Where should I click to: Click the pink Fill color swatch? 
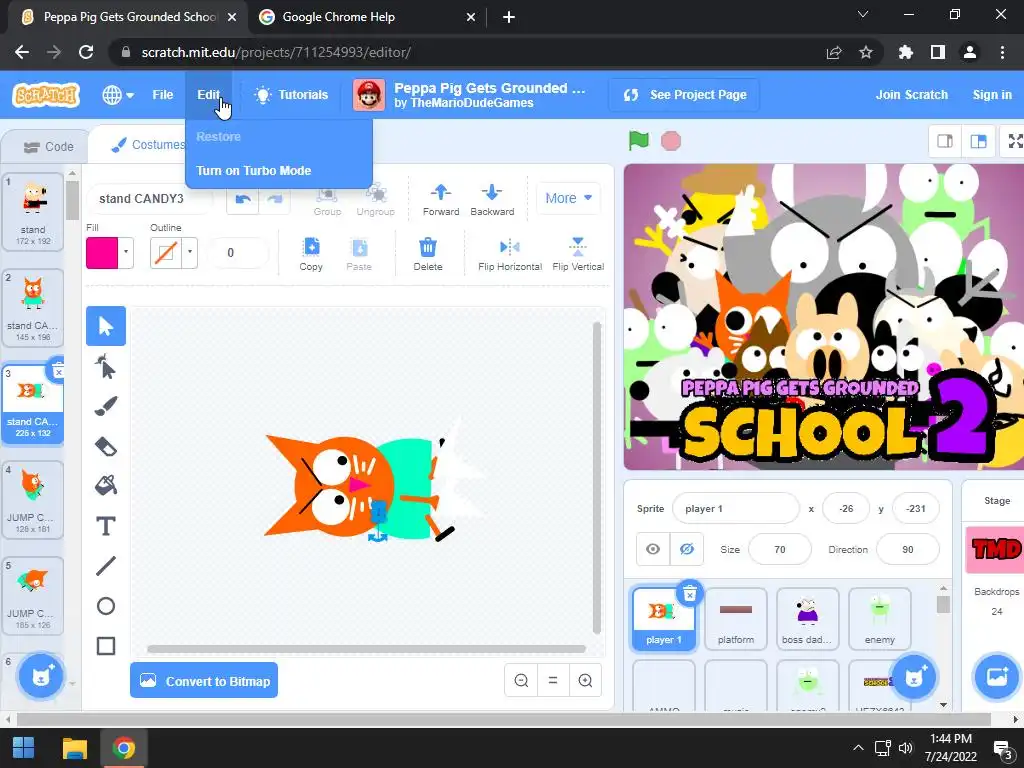click(x=102, y=253)
